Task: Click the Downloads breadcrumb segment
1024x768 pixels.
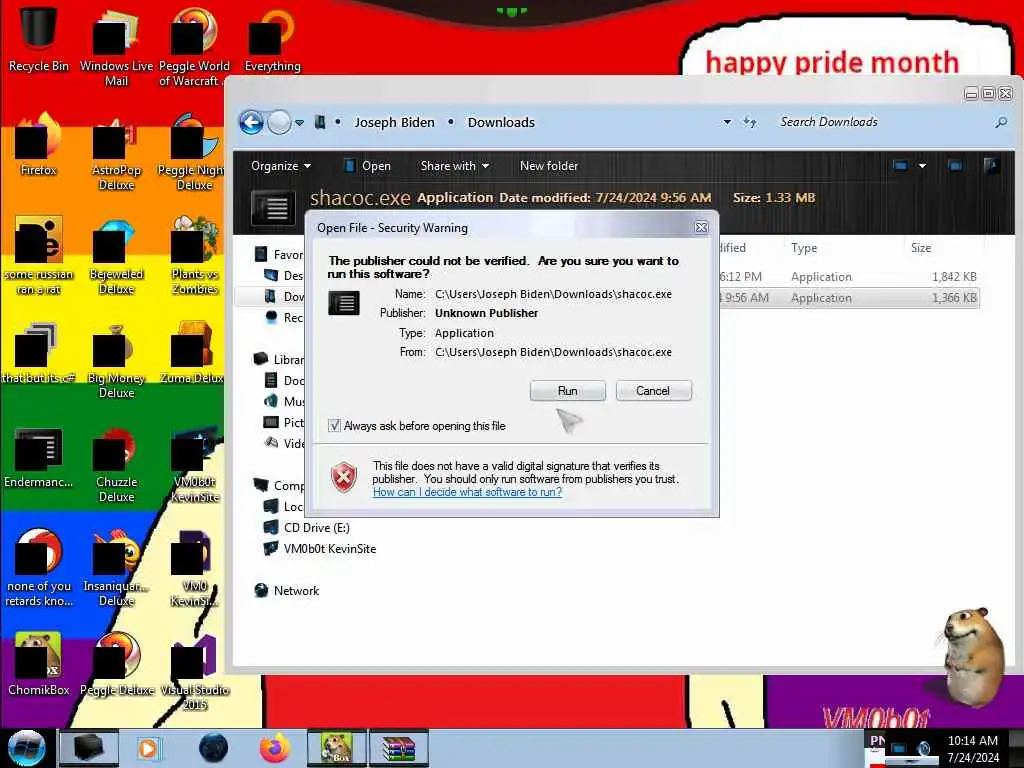Action: [501, 122]
